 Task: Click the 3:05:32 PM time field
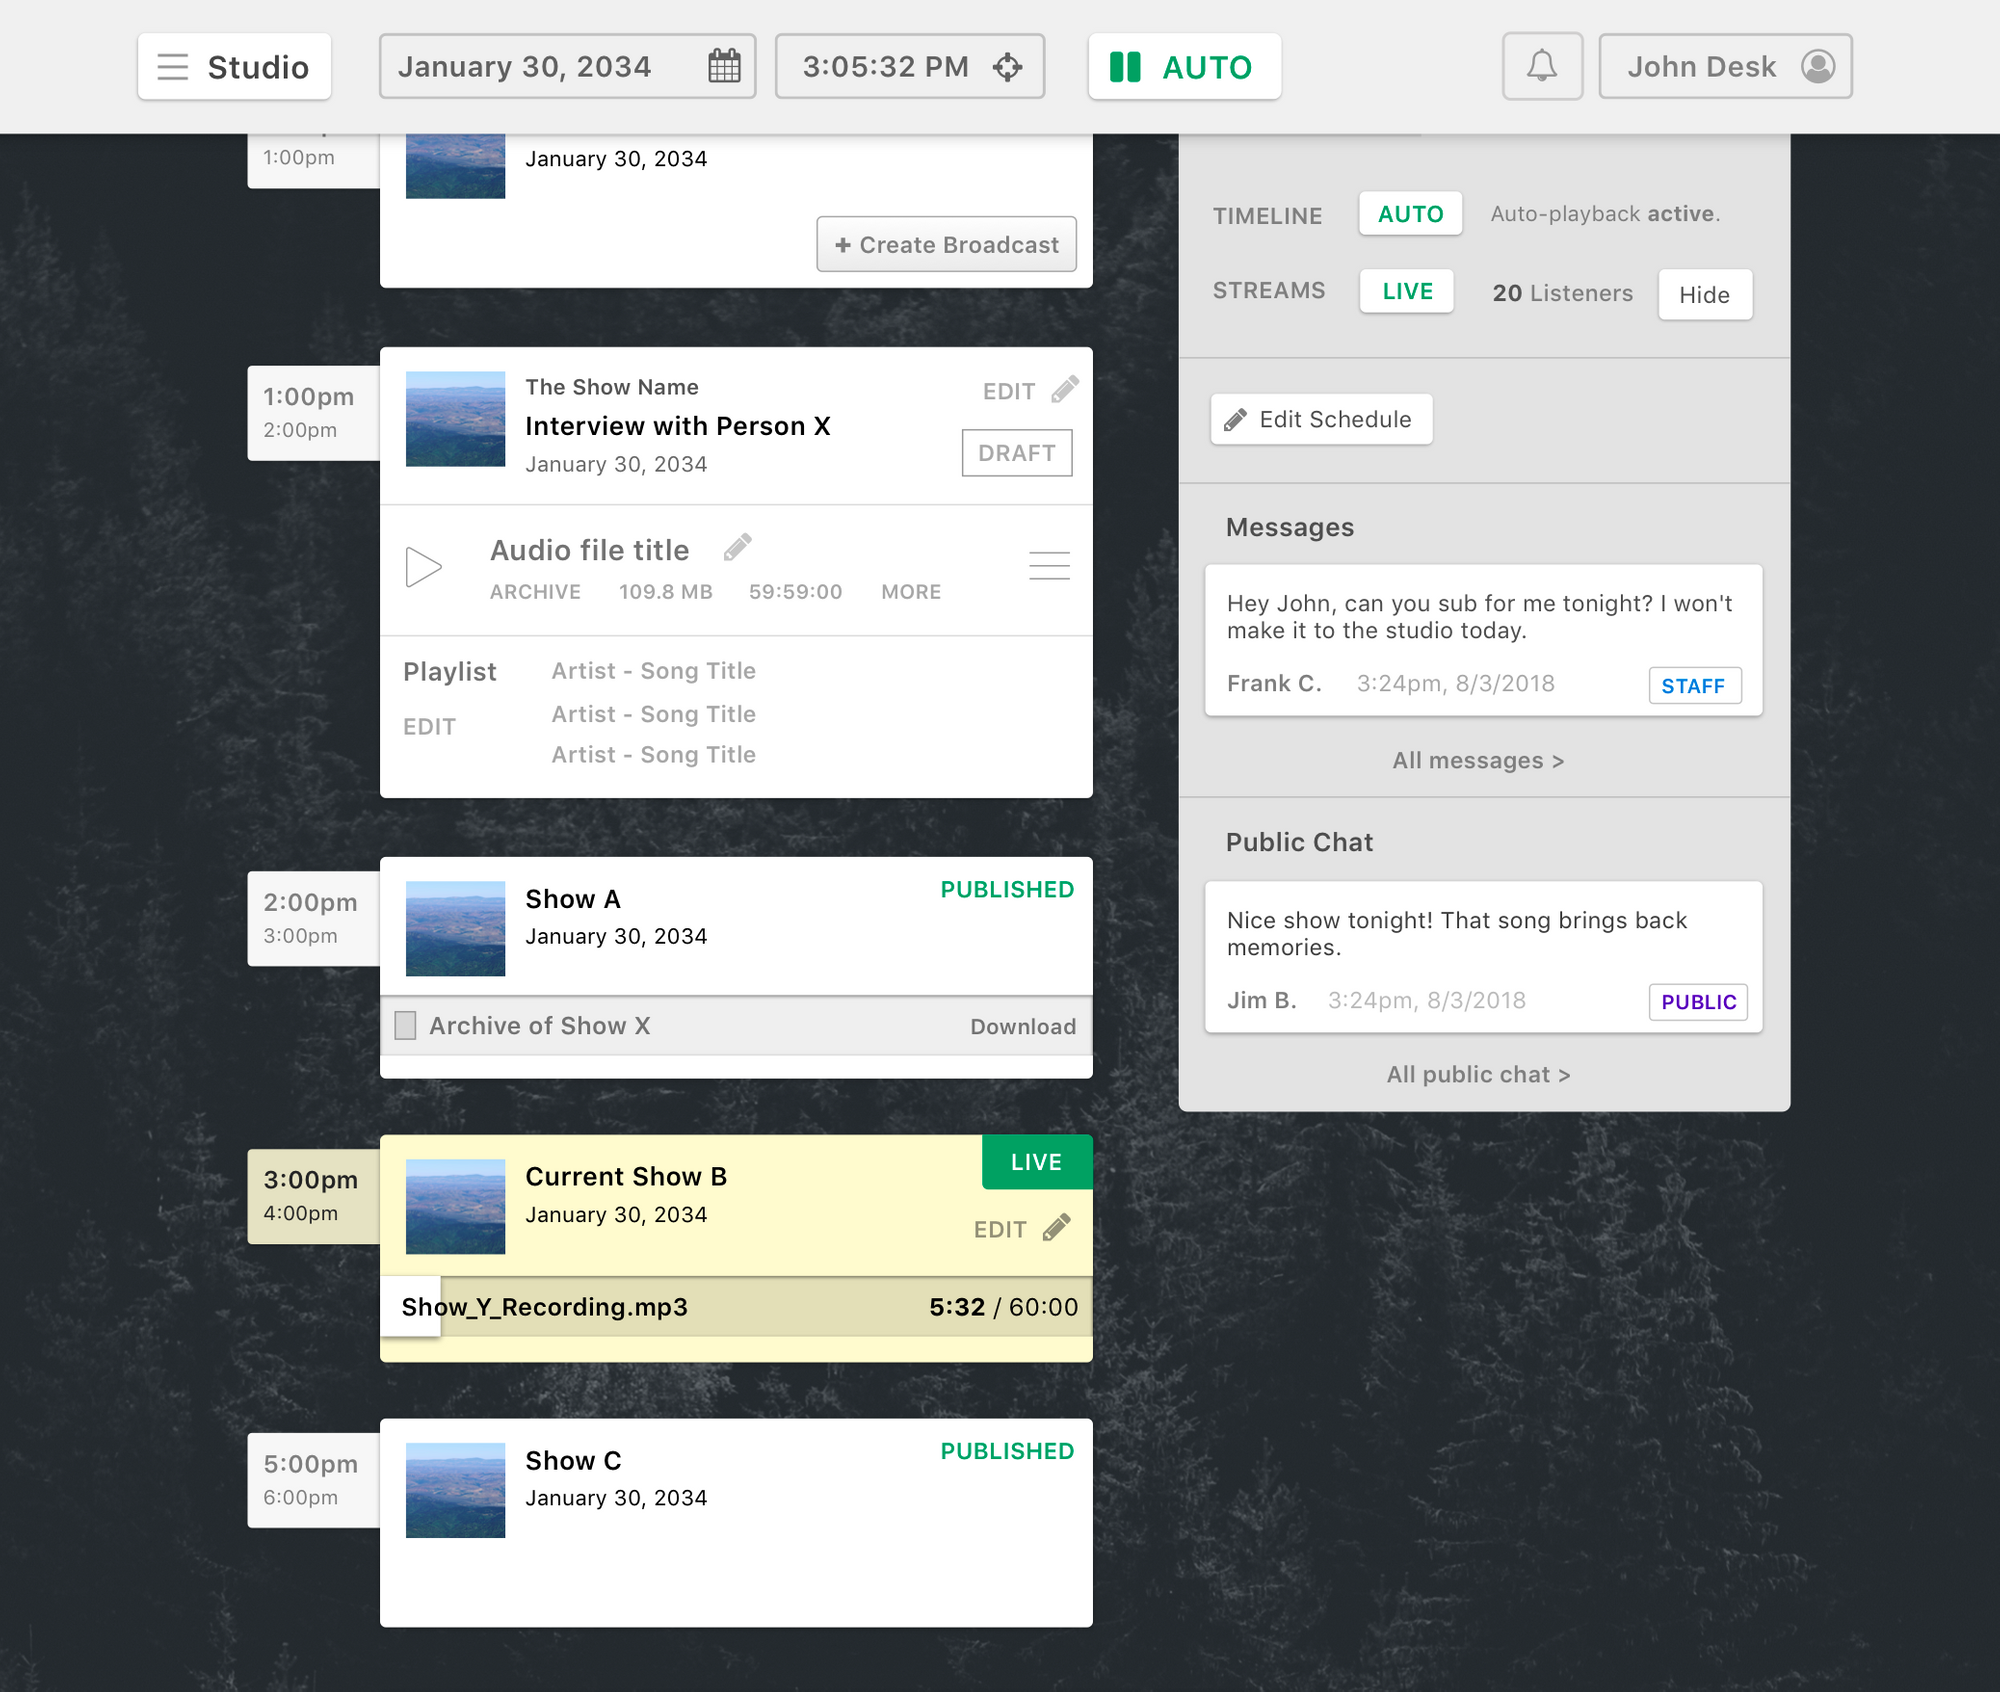(x=910, y=66)
